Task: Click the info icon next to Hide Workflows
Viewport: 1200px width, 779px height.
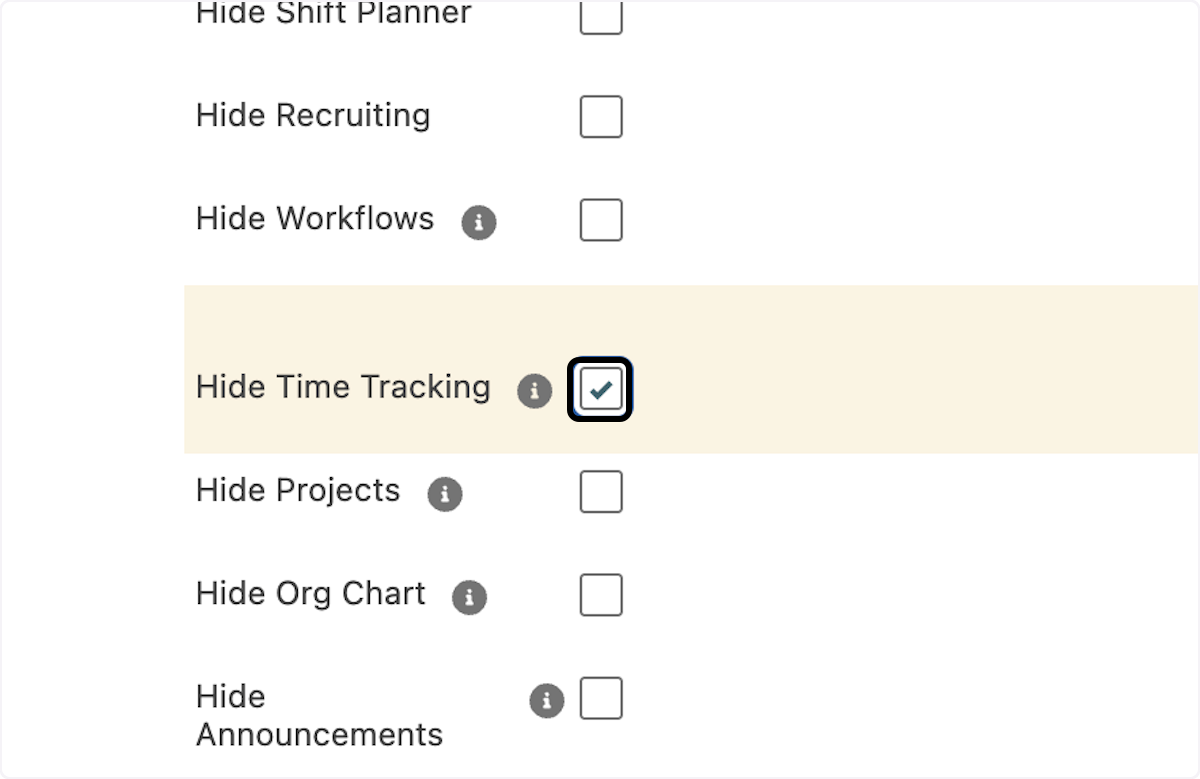Action: click(479, 223)
